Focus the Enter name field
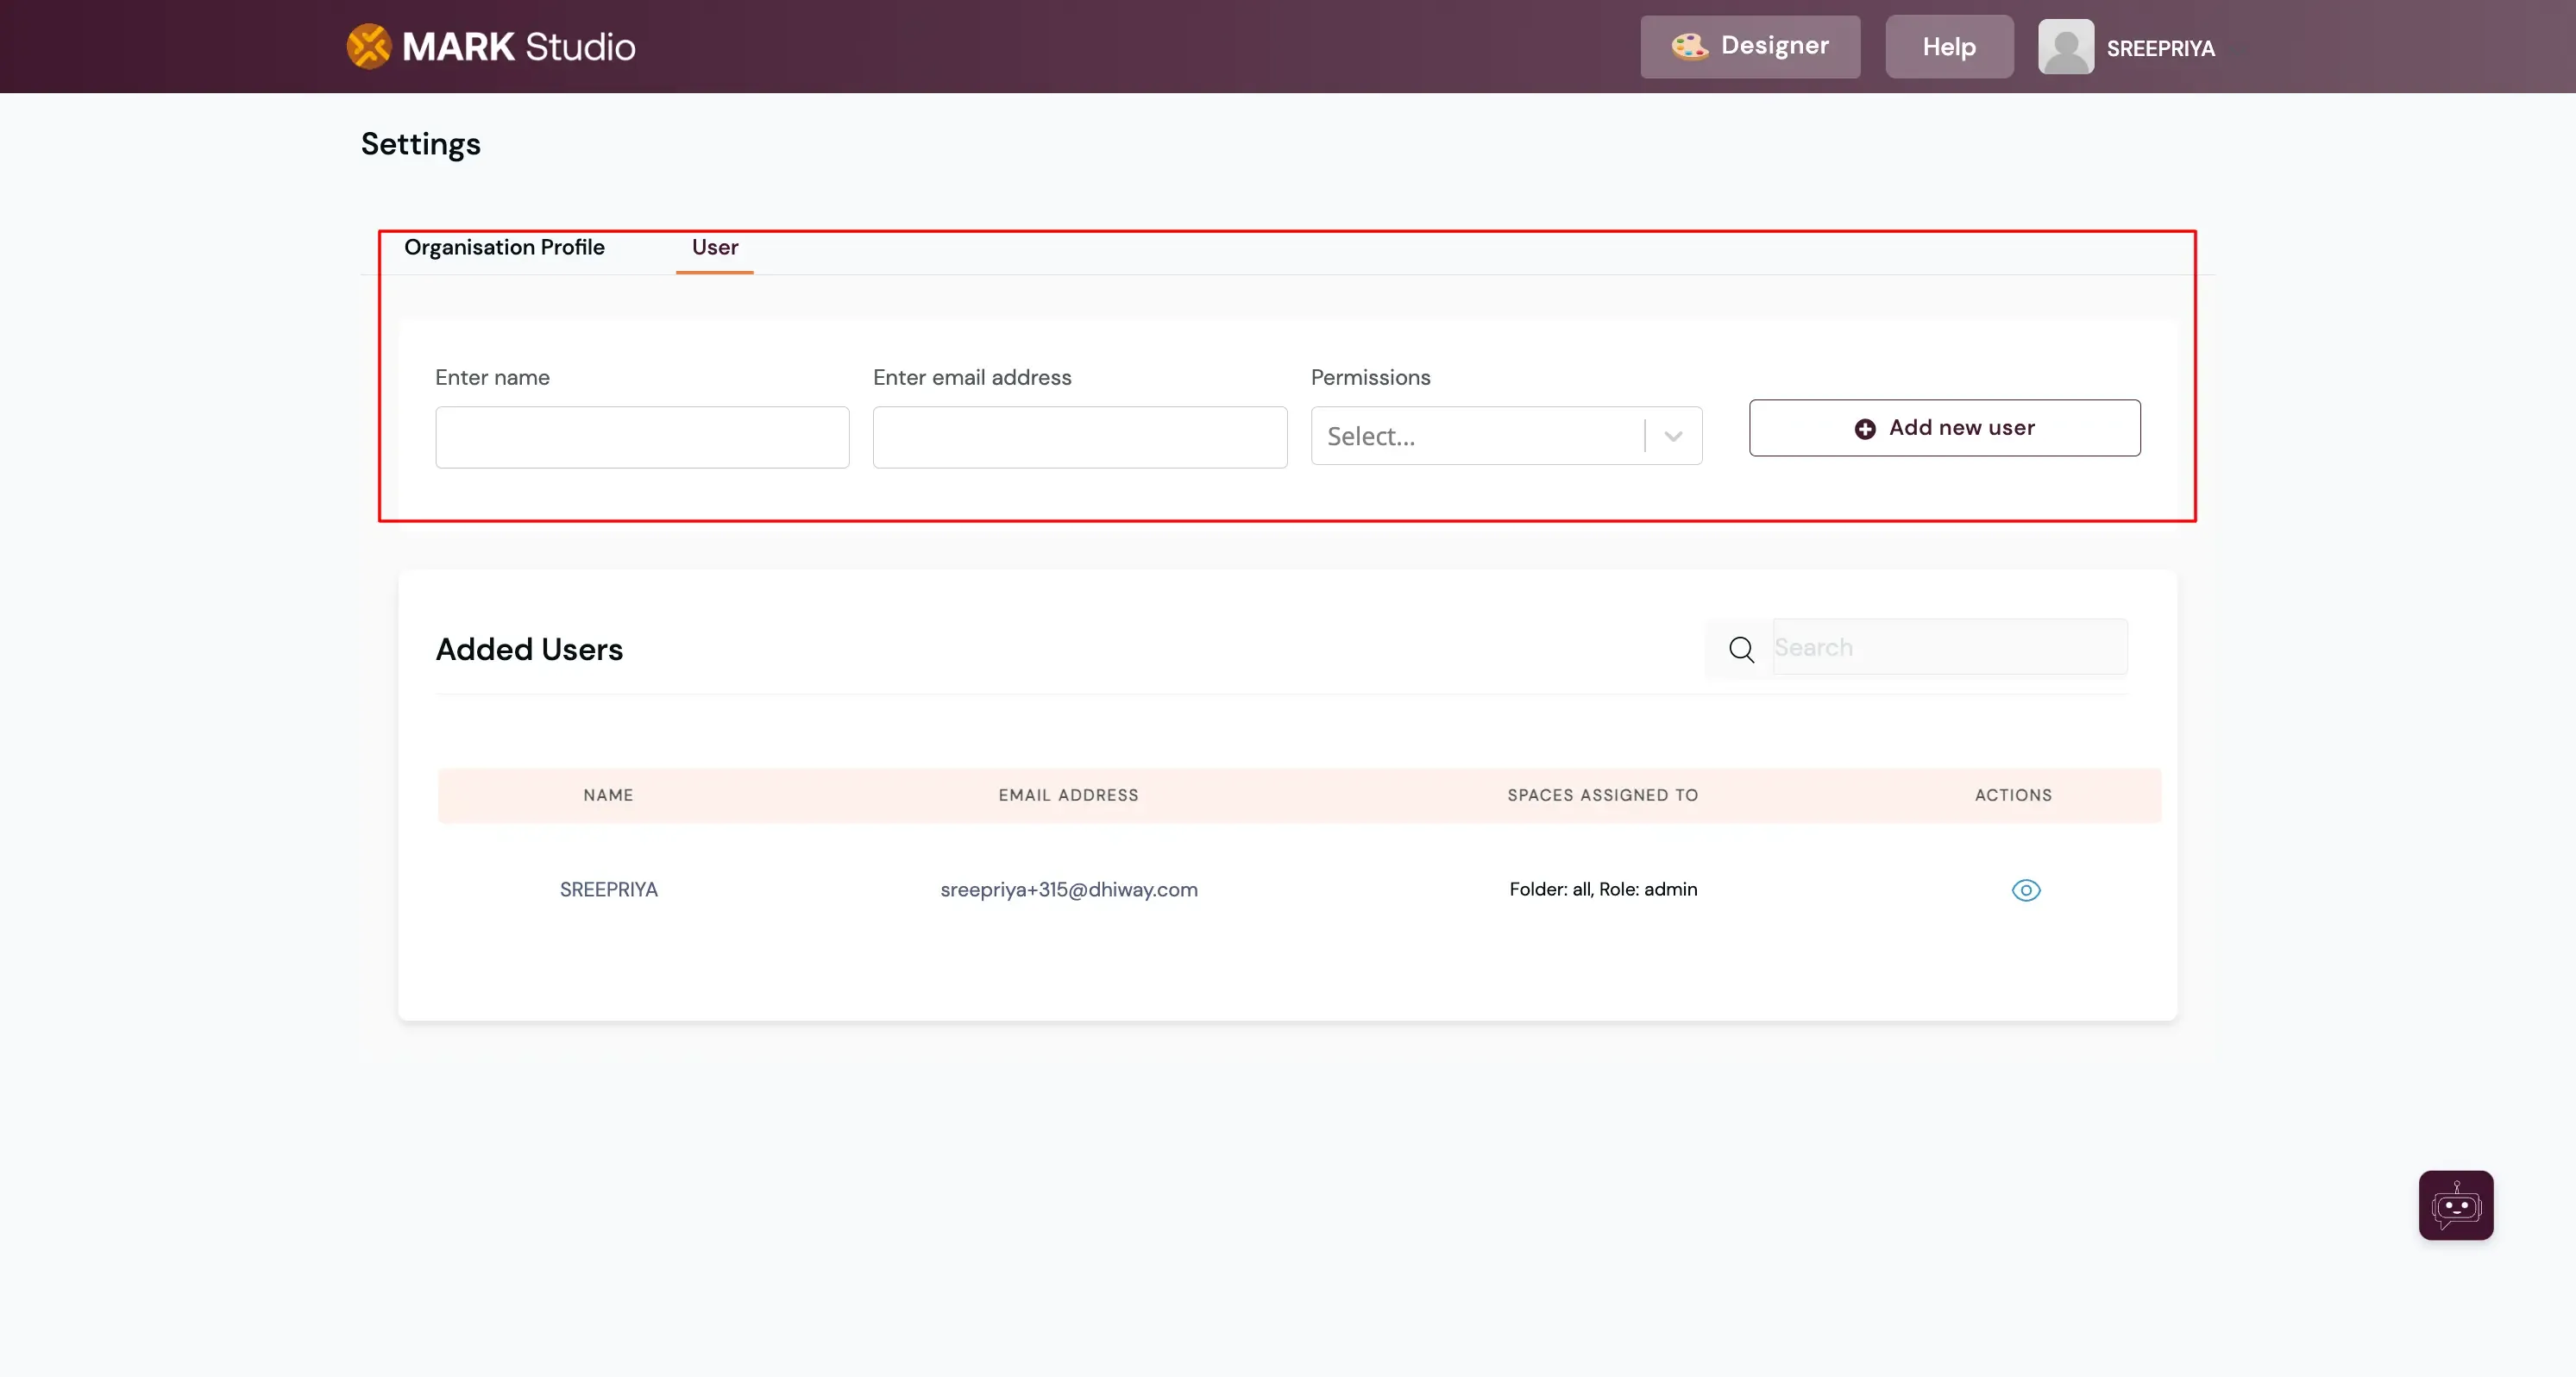 pyautogui.click(x=642, y=437)
